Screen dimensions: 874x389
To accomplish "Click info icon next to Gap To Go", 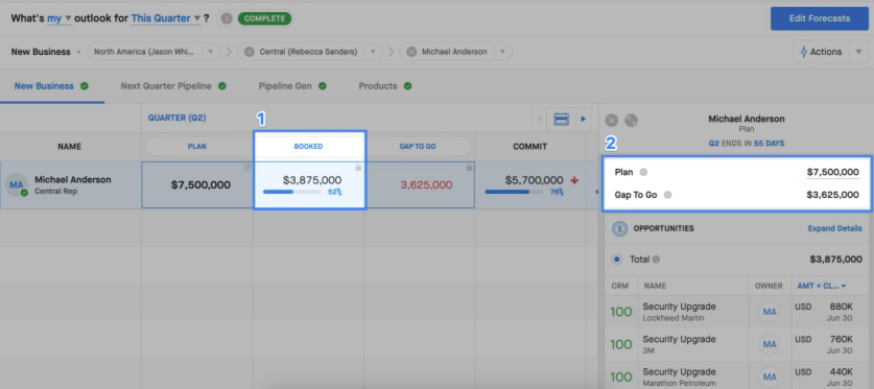I will coord(668,195).
